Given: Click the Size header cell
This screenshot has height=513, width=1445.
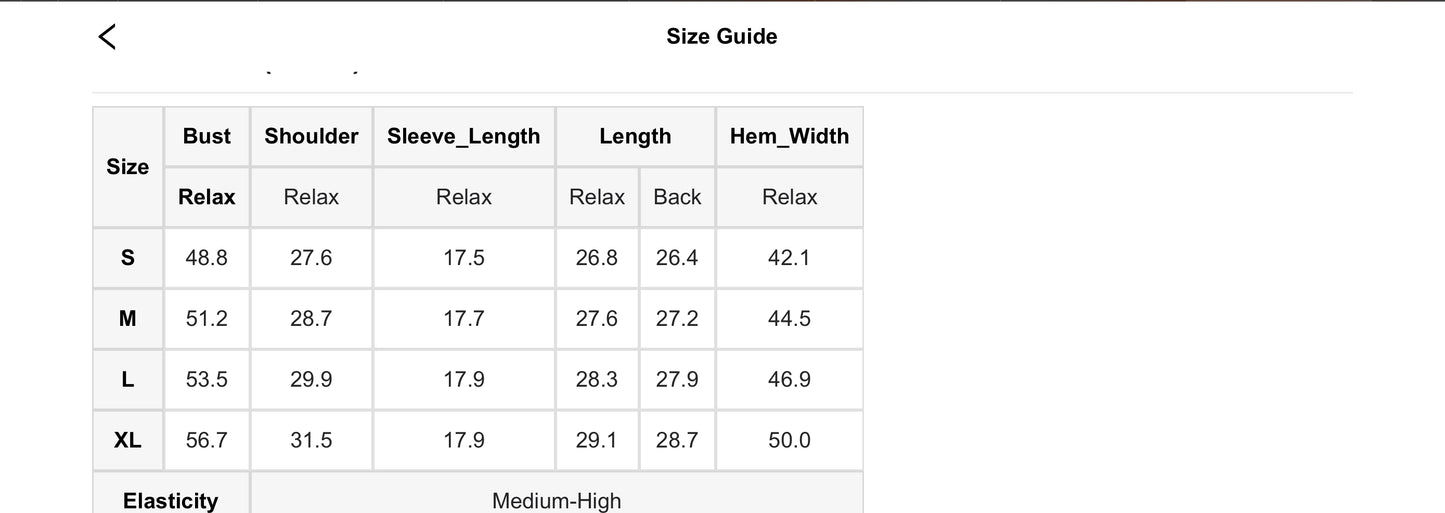Looking at the screenshot, I should click(x=128, y=167).
